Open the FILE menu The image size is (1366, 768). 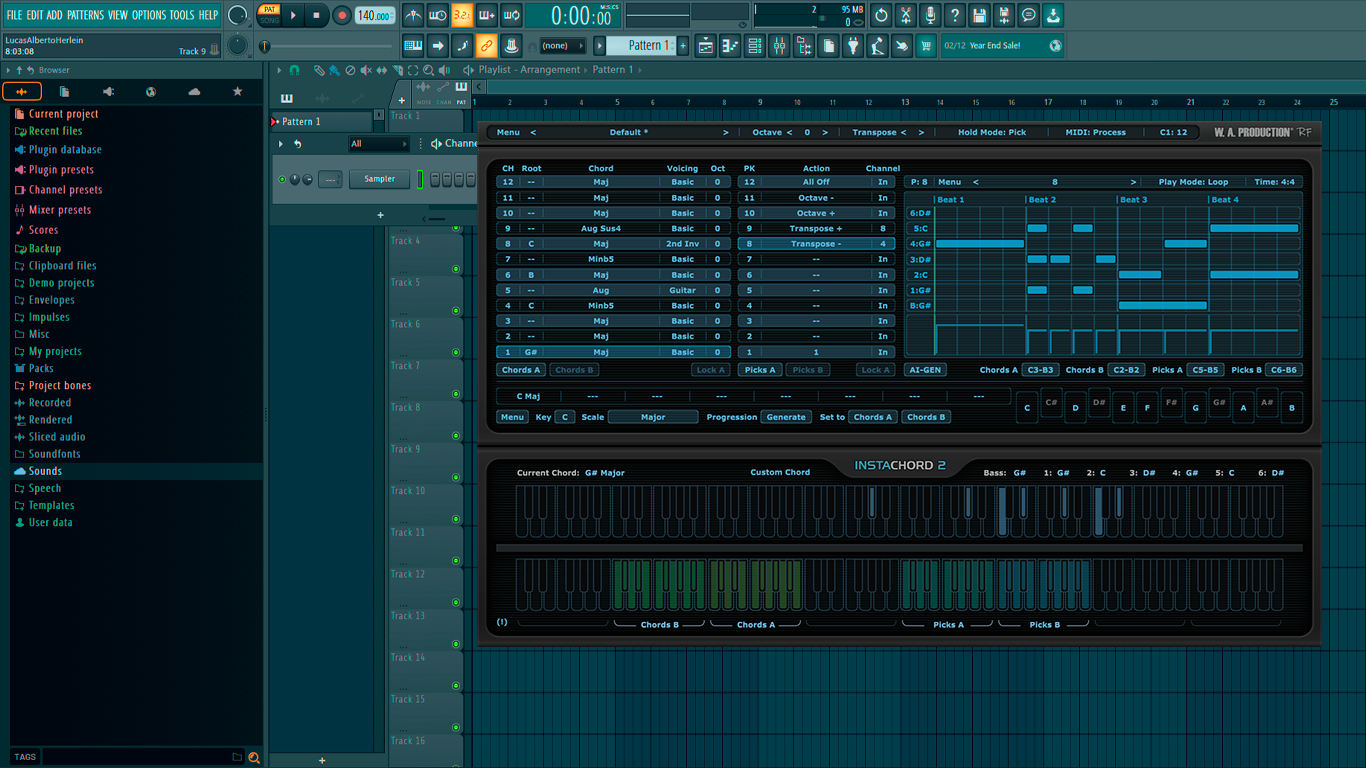click(x=14, y=15)
